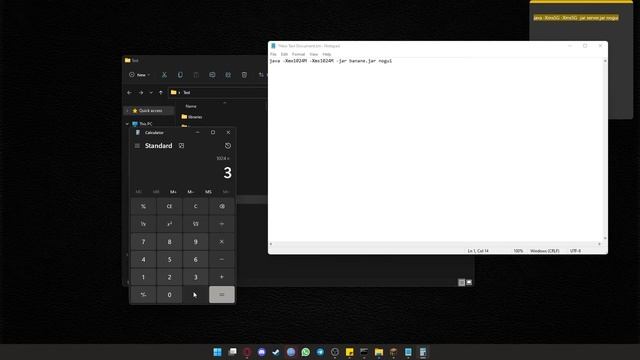This screenshot has height=360, width=640.
Task: Select Quick access in Explorer sidebar
Action: tap(149, 111)
